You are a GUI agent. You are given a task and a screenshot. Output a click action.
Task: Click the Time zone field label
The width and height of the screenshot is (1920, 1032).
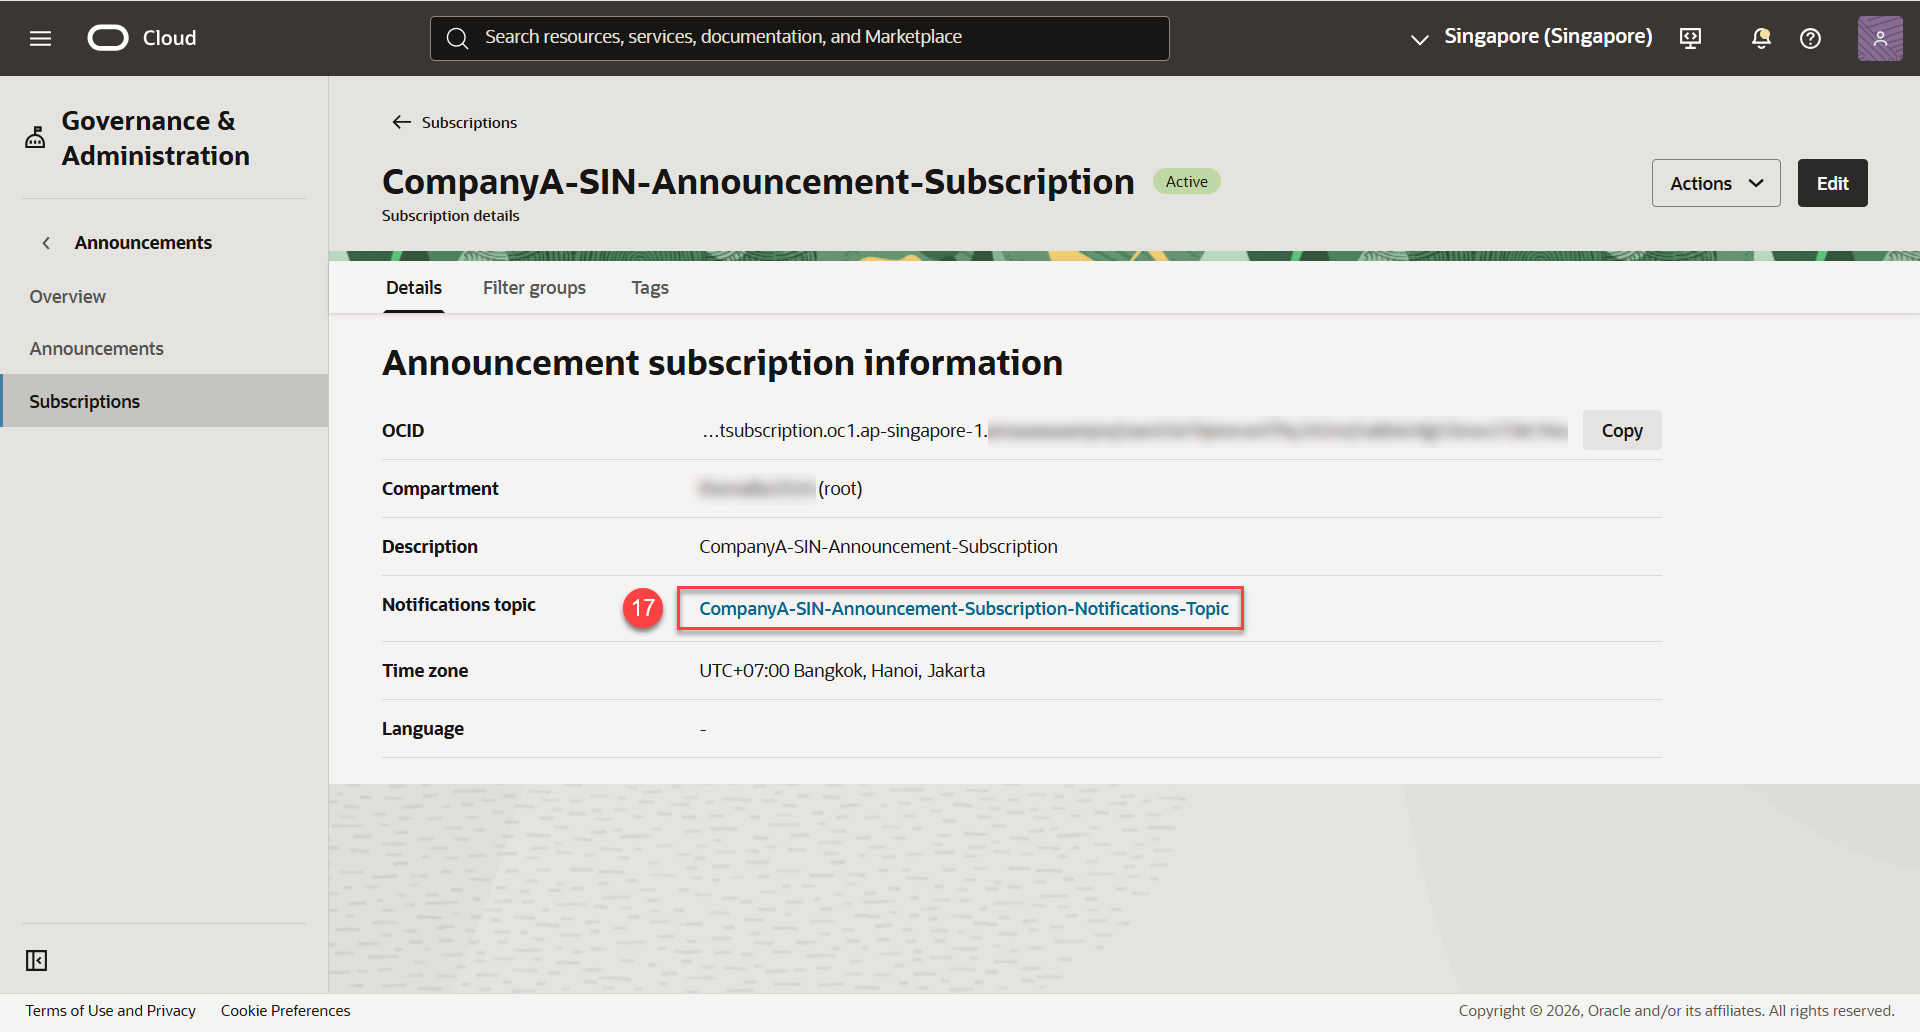click(425, 671)
